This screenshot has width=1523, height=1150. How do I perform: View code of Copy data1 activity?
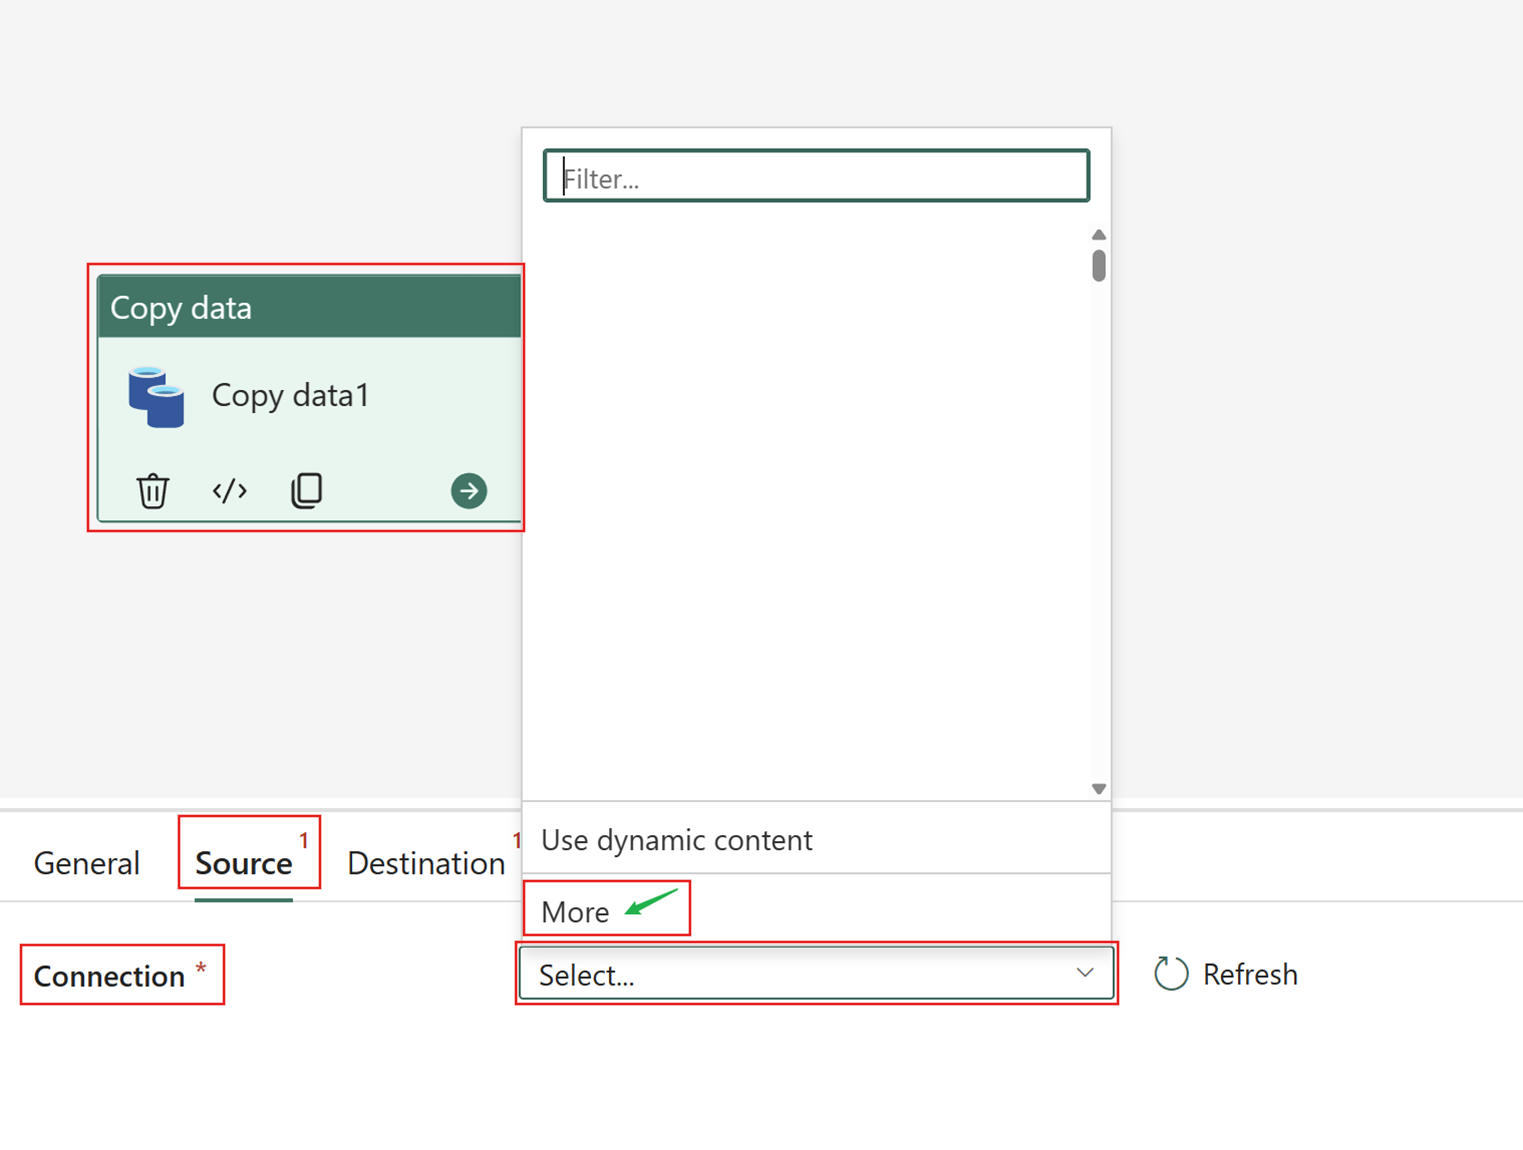(229, 490)
